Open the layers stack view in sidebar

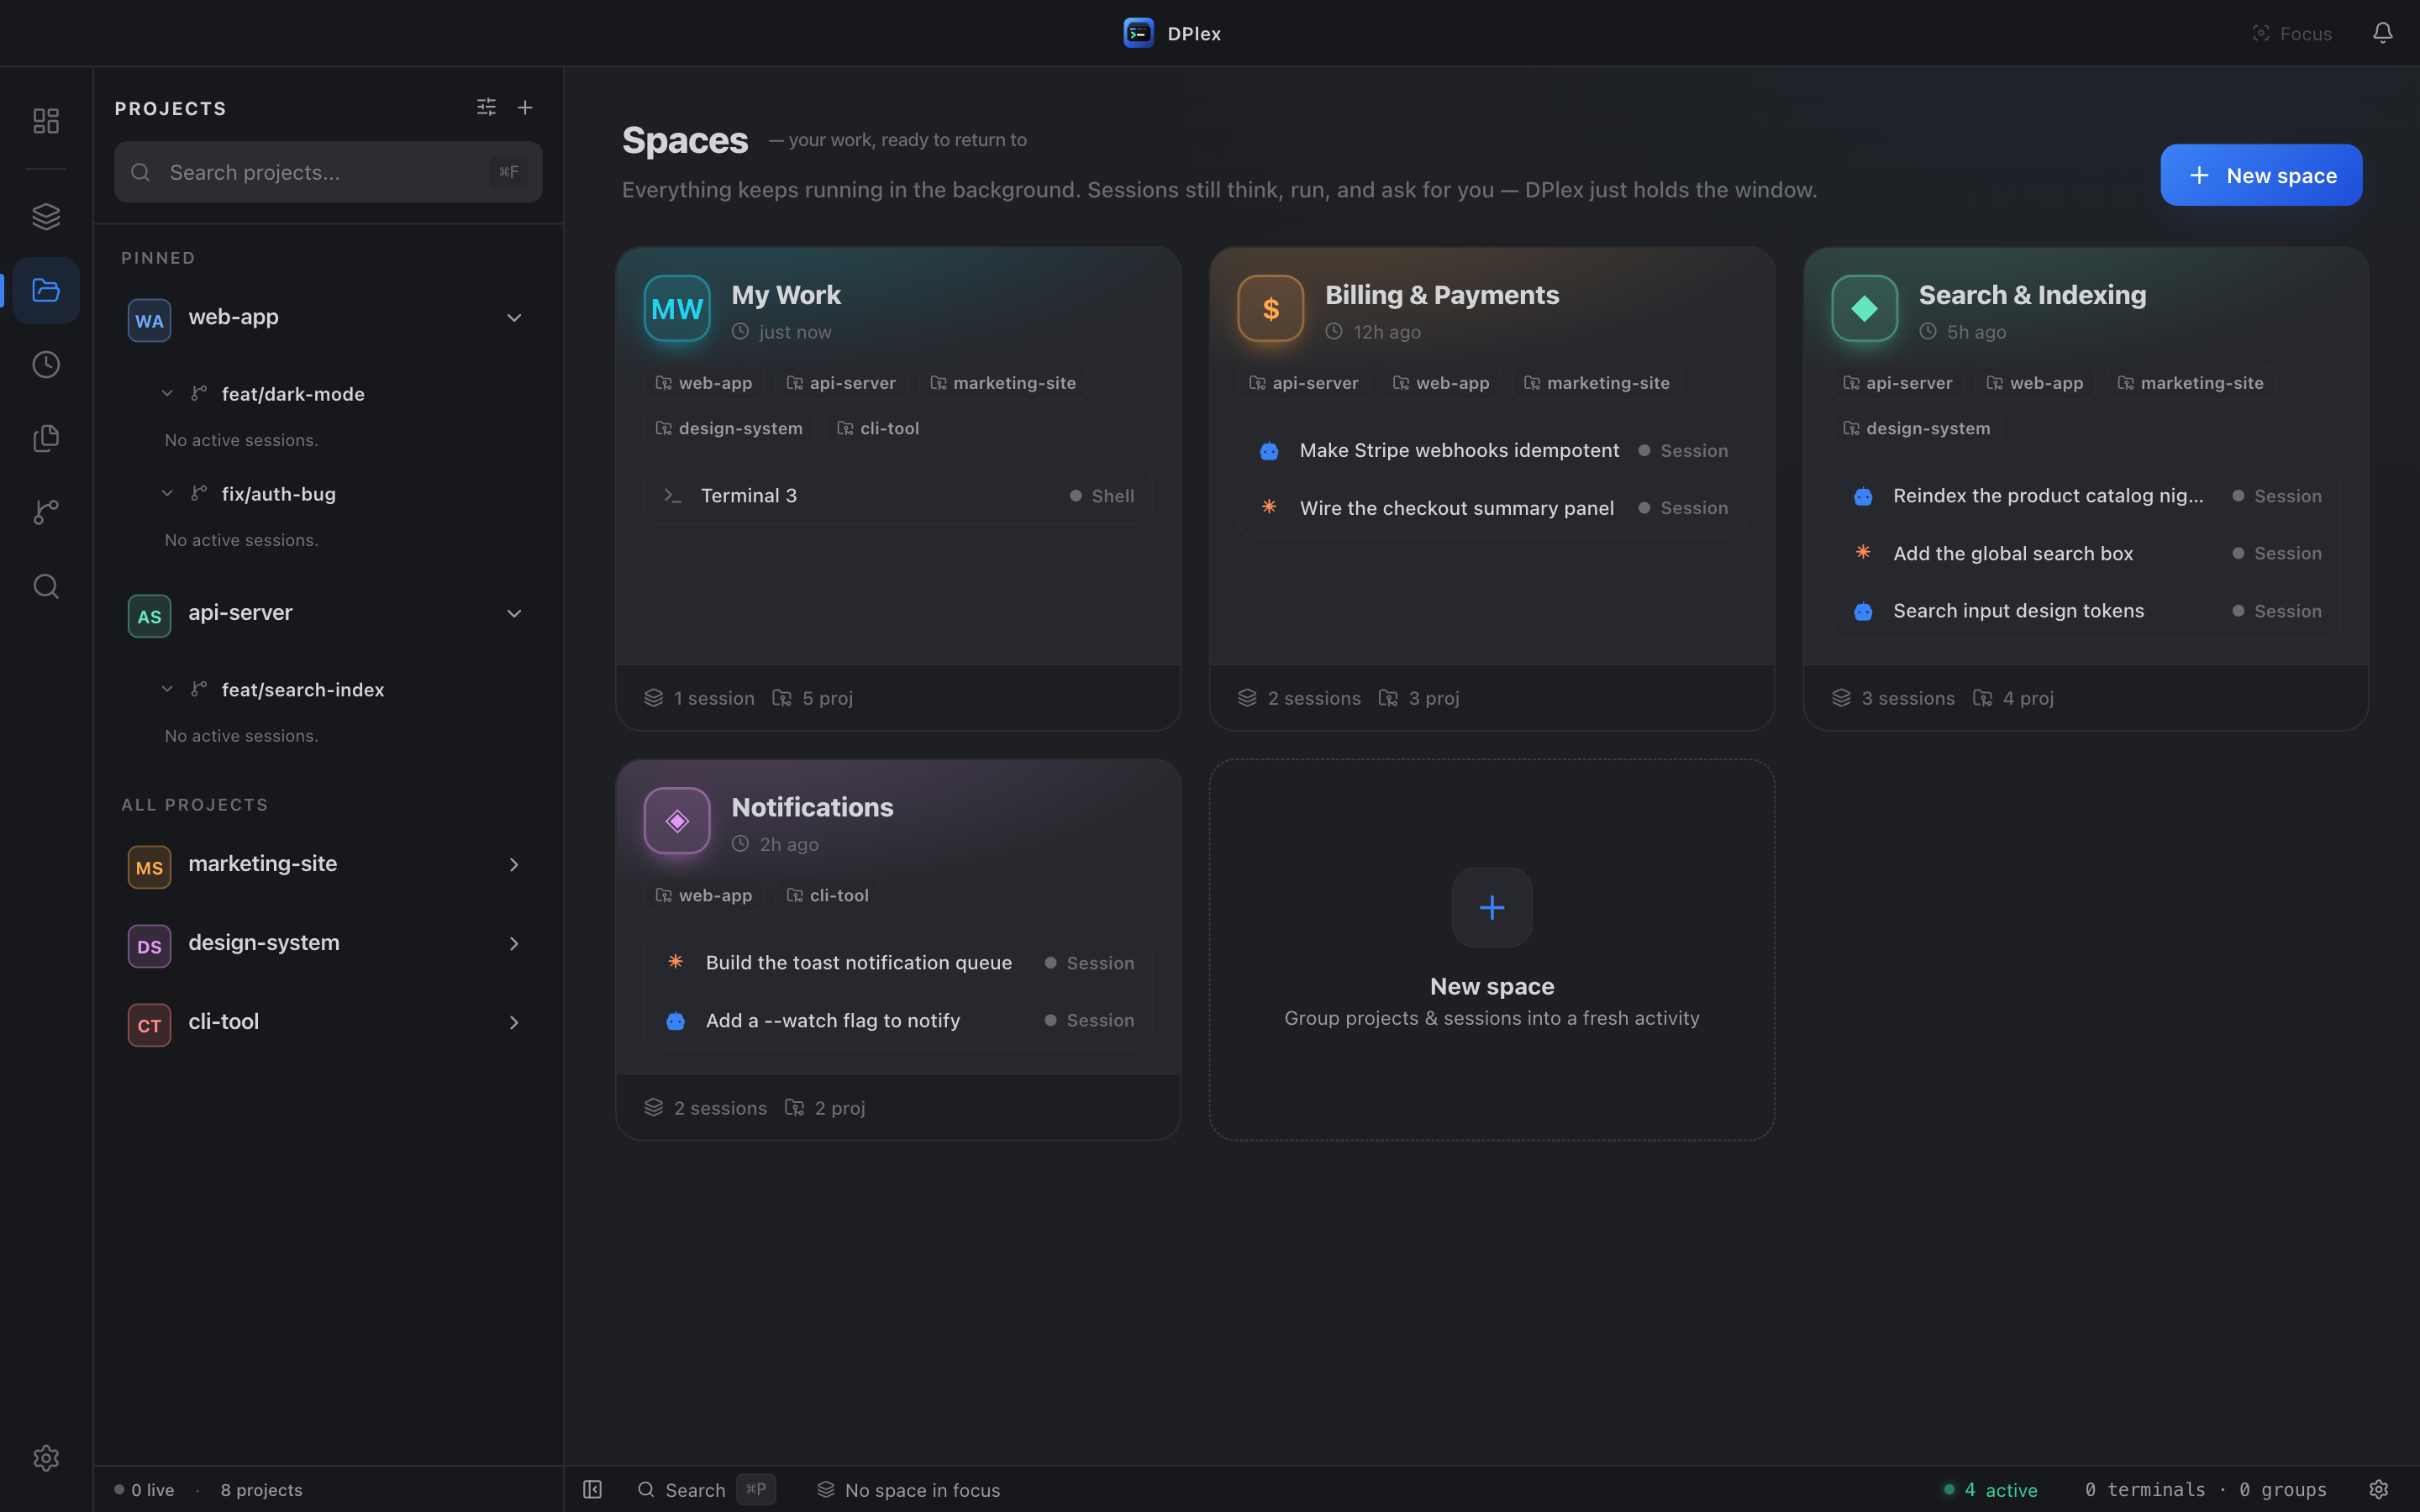46,216
